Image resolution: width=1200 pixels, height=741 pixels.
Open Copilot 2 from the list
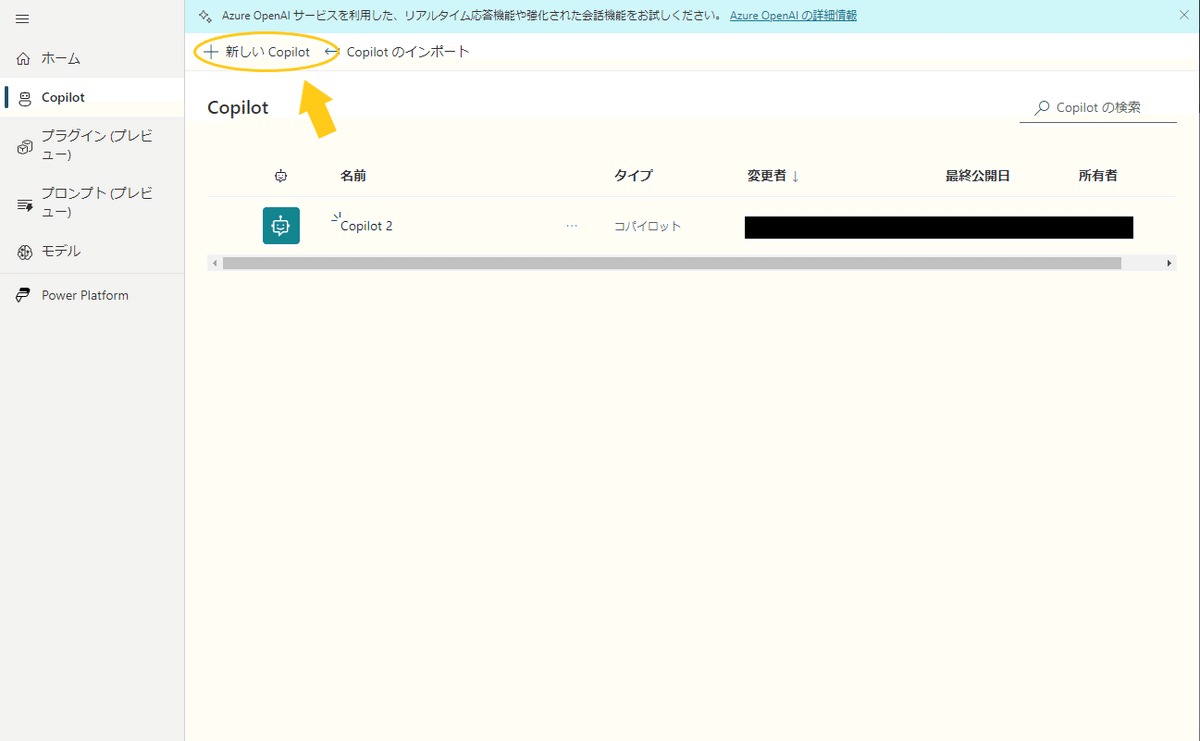click(x=366, y=226)
